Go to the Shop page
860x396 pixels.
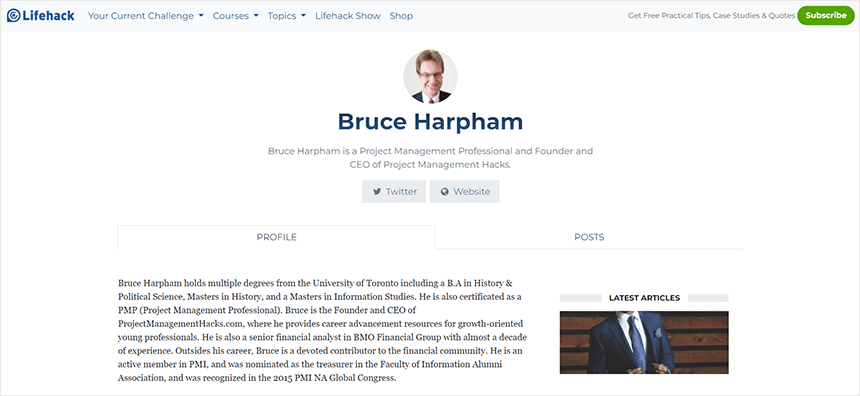click(x=401, y=16)
